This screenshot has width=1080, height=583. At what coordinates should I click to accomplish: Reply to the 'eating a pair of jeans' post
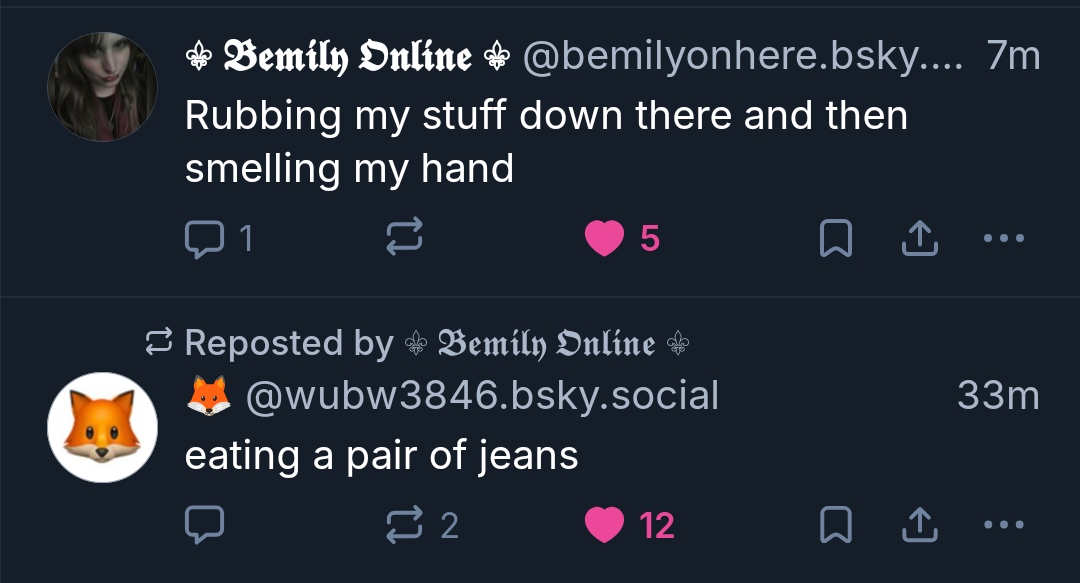(x=205, y=525)
